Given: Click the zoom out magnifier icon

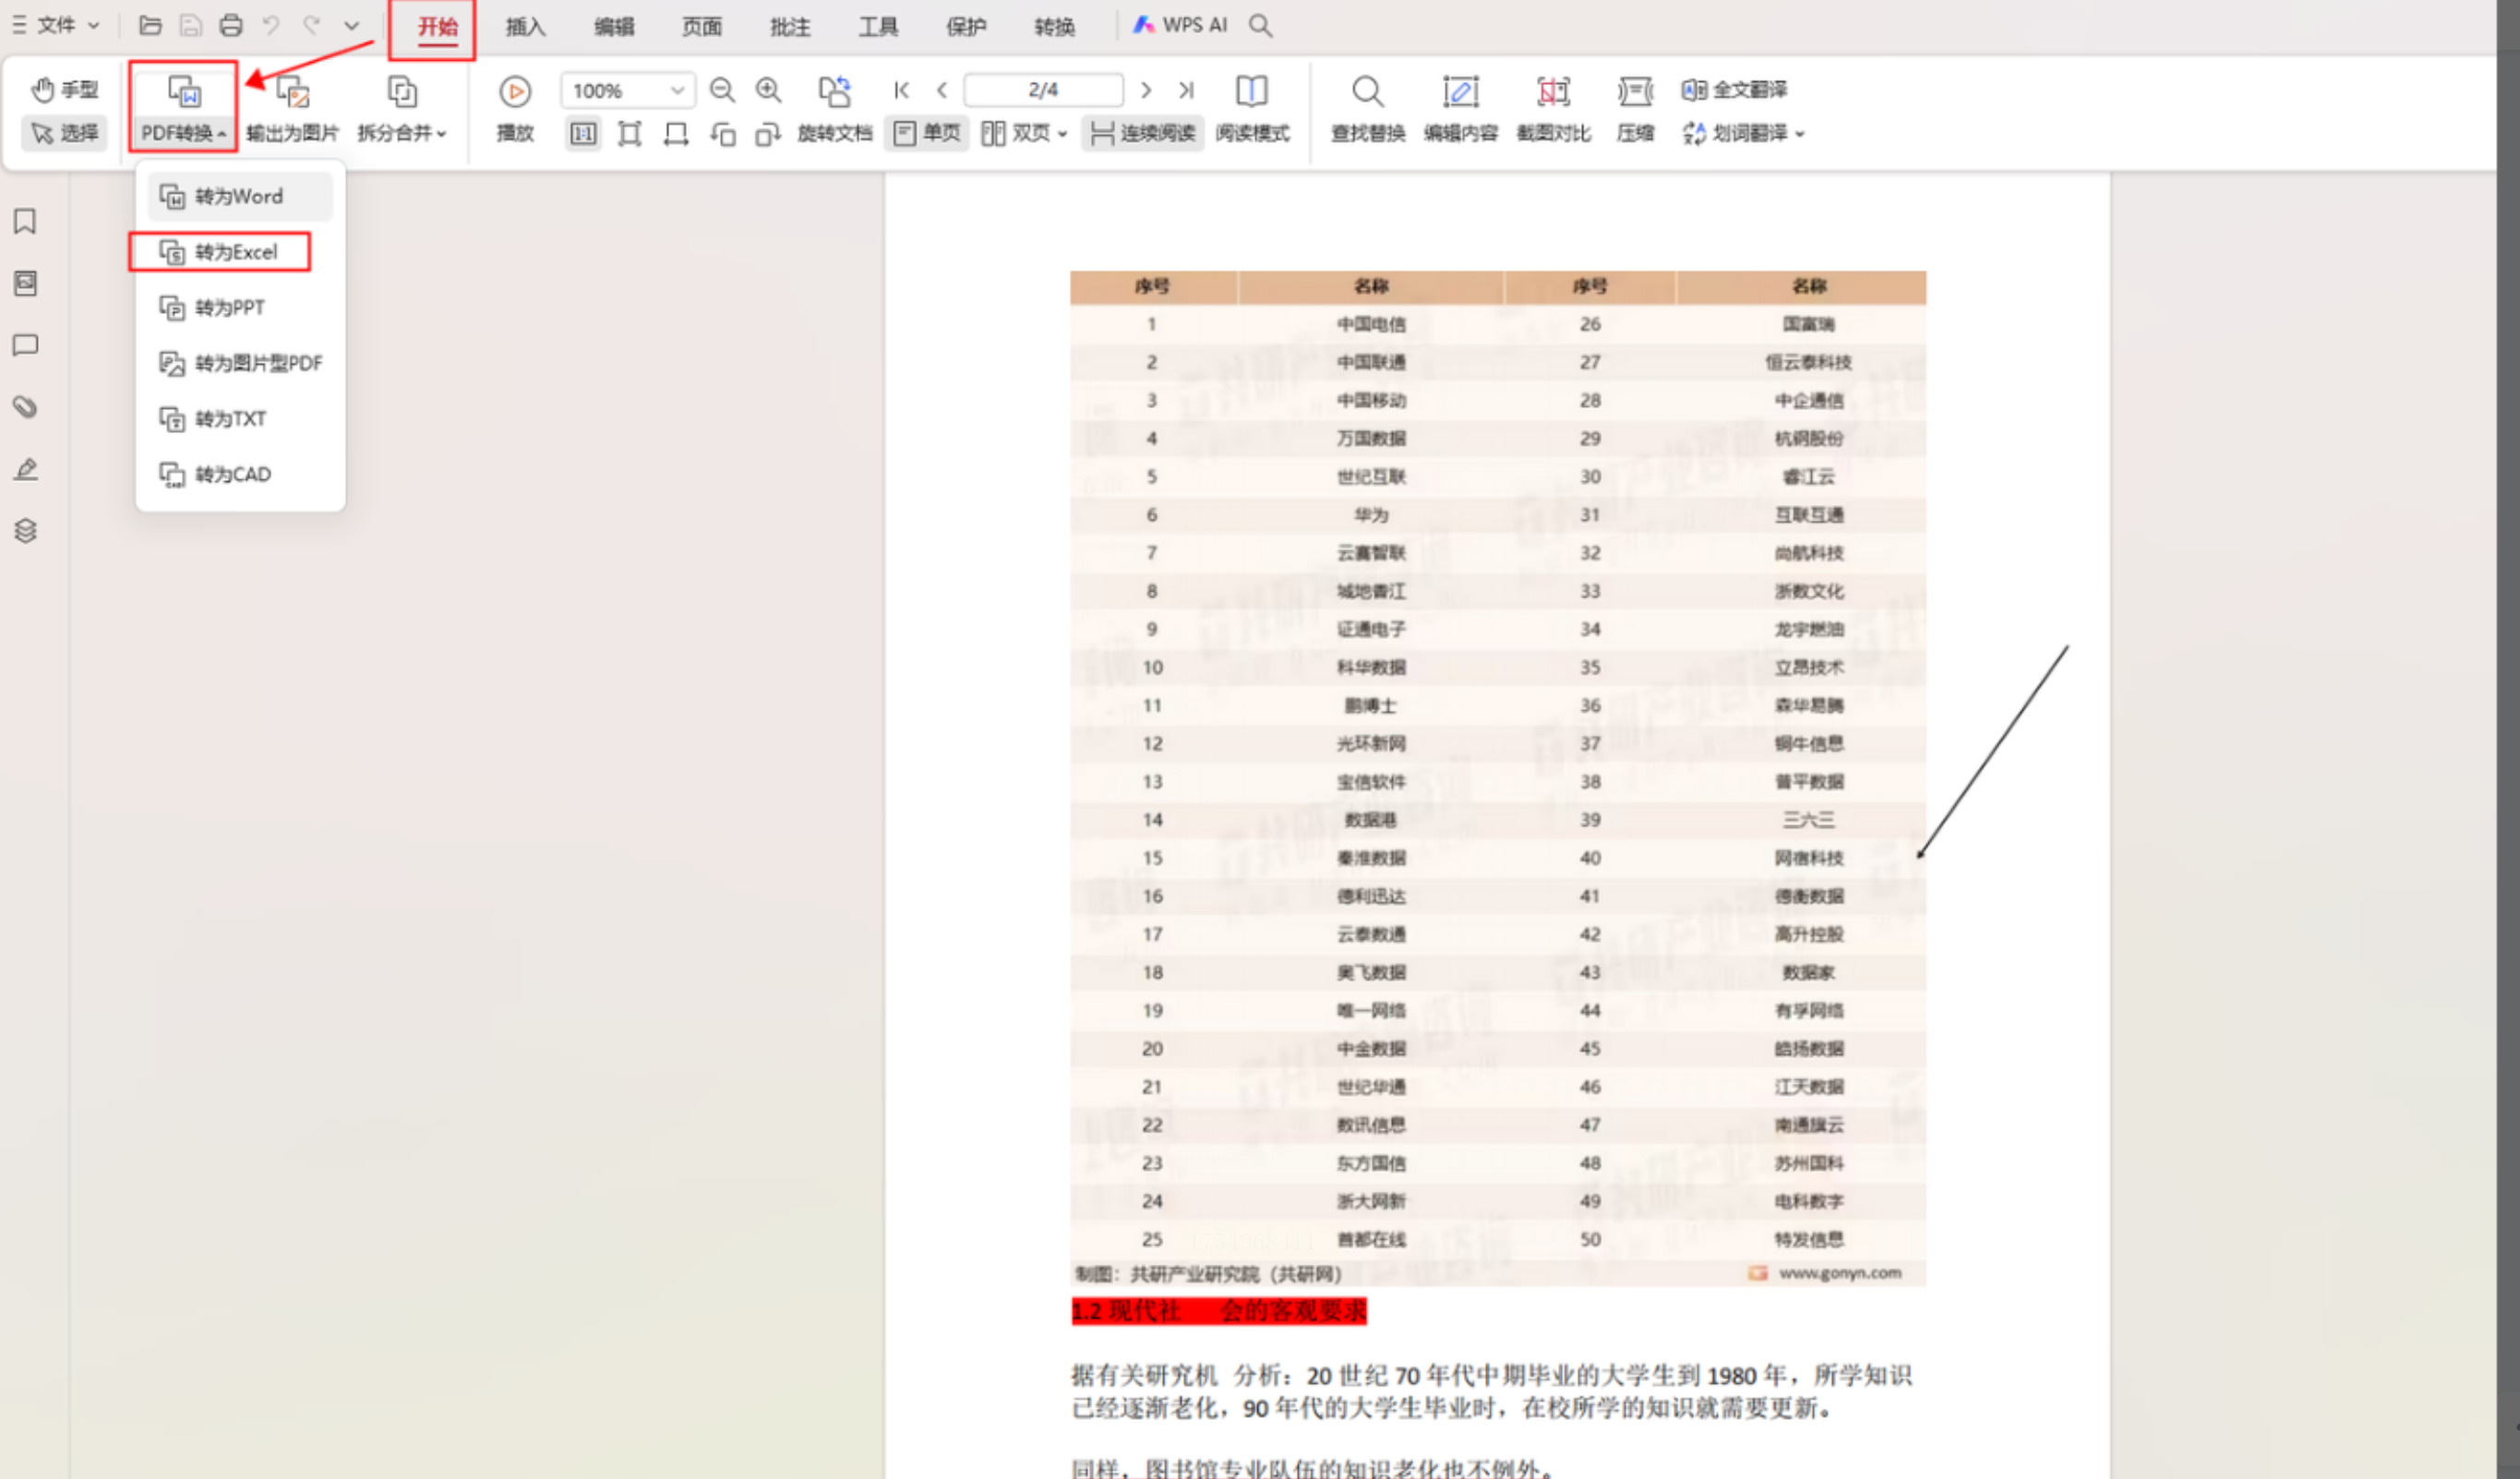Looking at the screenshot, I should coord(721,90).
